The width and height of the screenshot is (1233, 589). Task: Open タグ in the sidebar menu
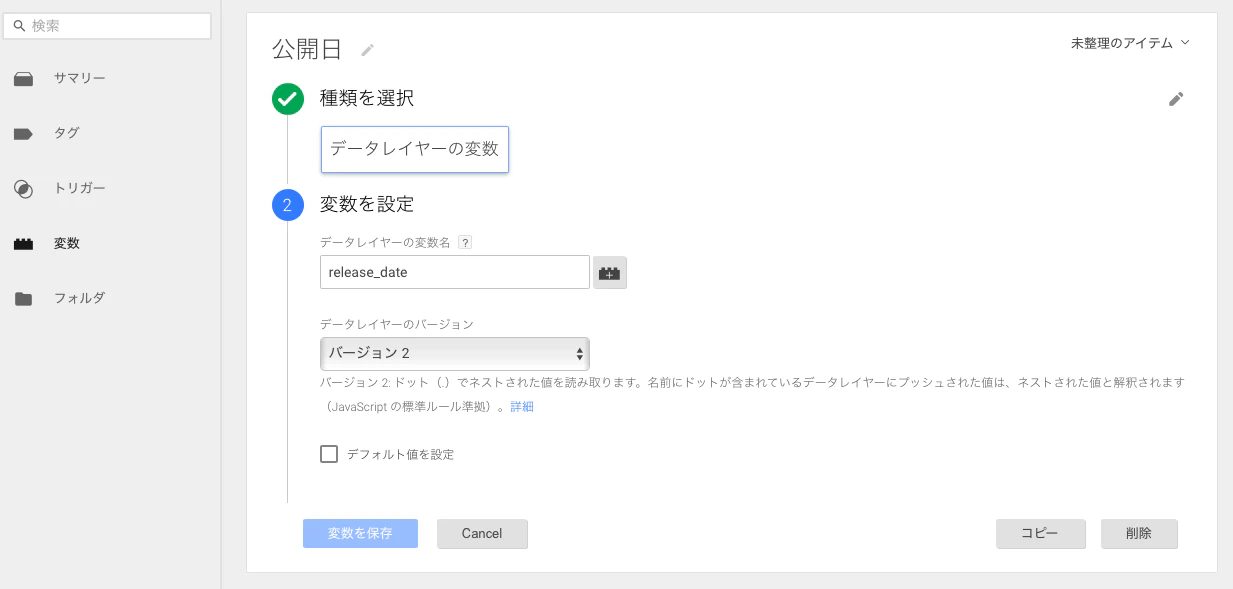click(x=67, y=133)
